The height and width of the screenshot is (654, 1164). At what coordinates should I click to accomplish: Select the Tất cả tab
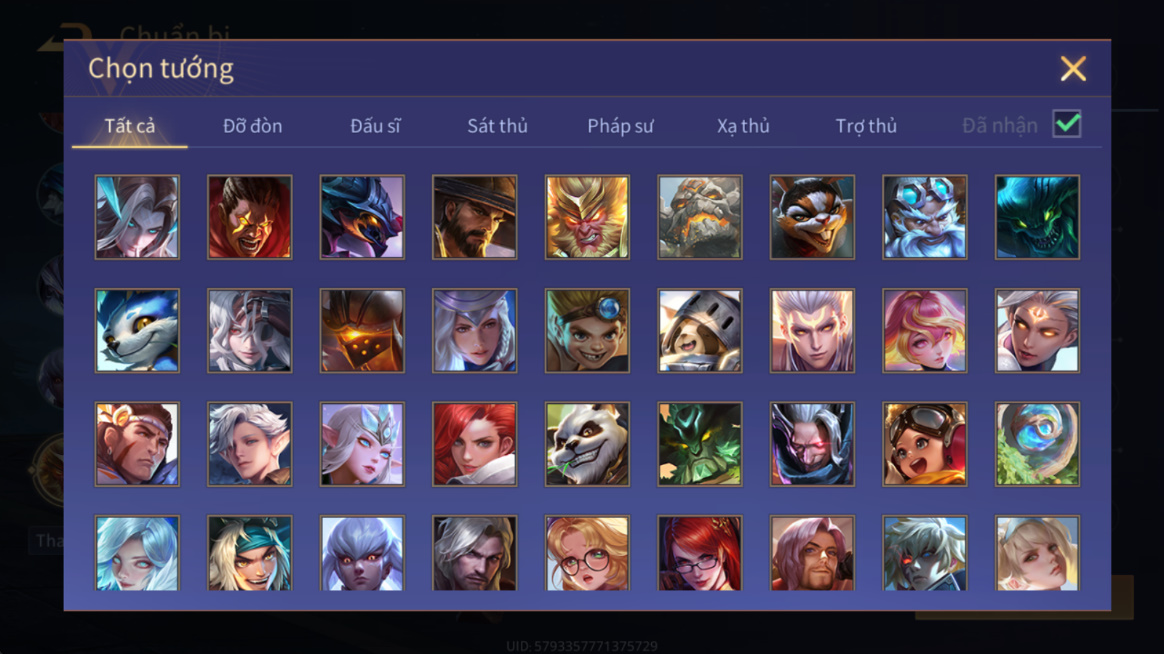click(130, 126)
